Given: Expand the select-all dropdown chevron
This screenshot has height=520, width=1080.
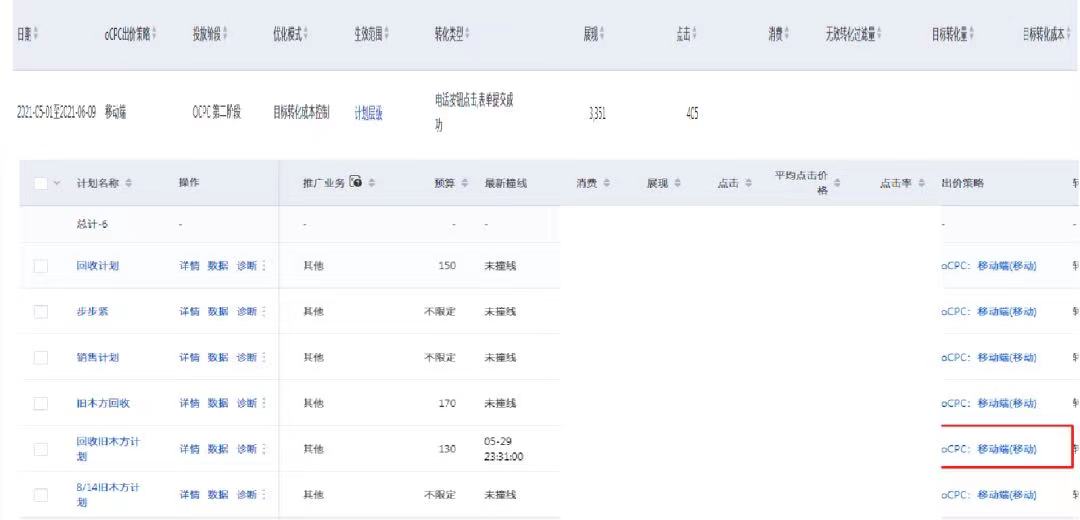Looking at the screenshot, I should tap(57, 183).
